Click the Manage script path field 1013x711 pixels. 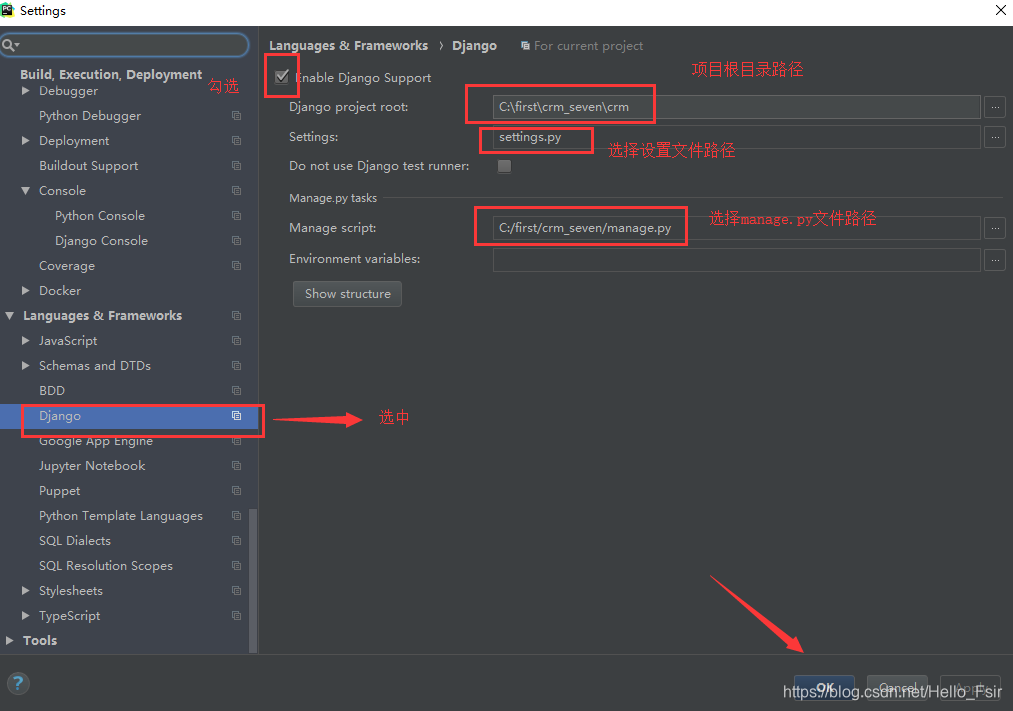(736, 228)
